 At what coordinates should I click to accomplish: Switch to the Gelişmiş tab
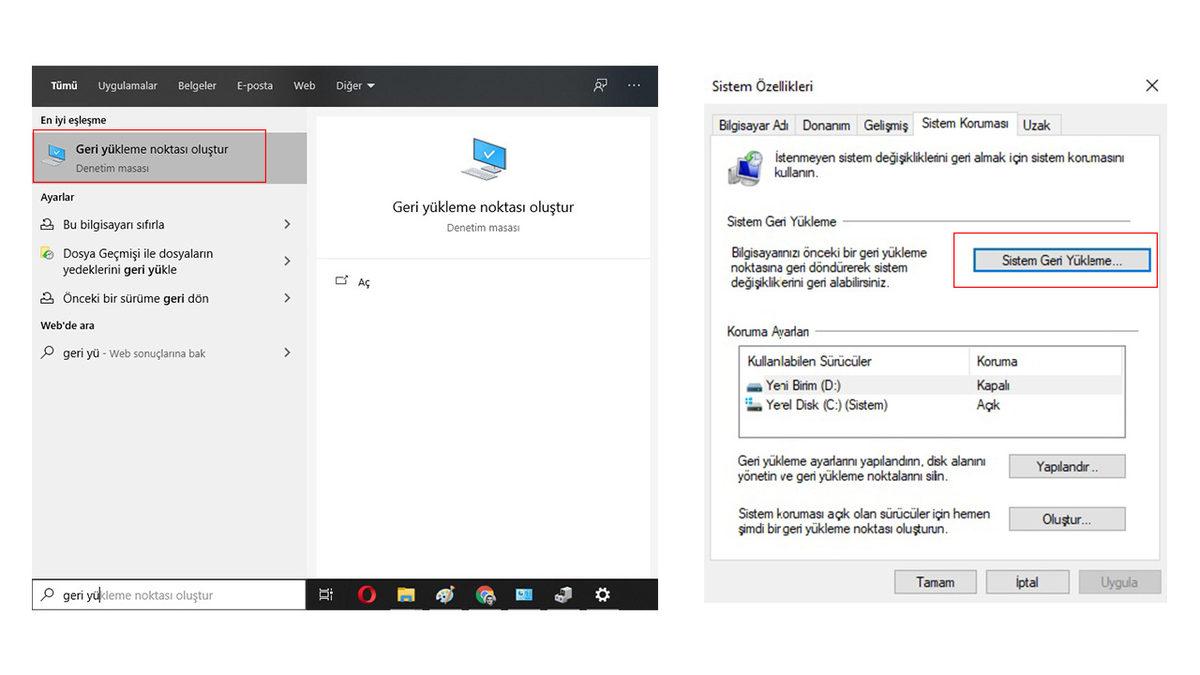pyautogui.click(x=886, y=125)
